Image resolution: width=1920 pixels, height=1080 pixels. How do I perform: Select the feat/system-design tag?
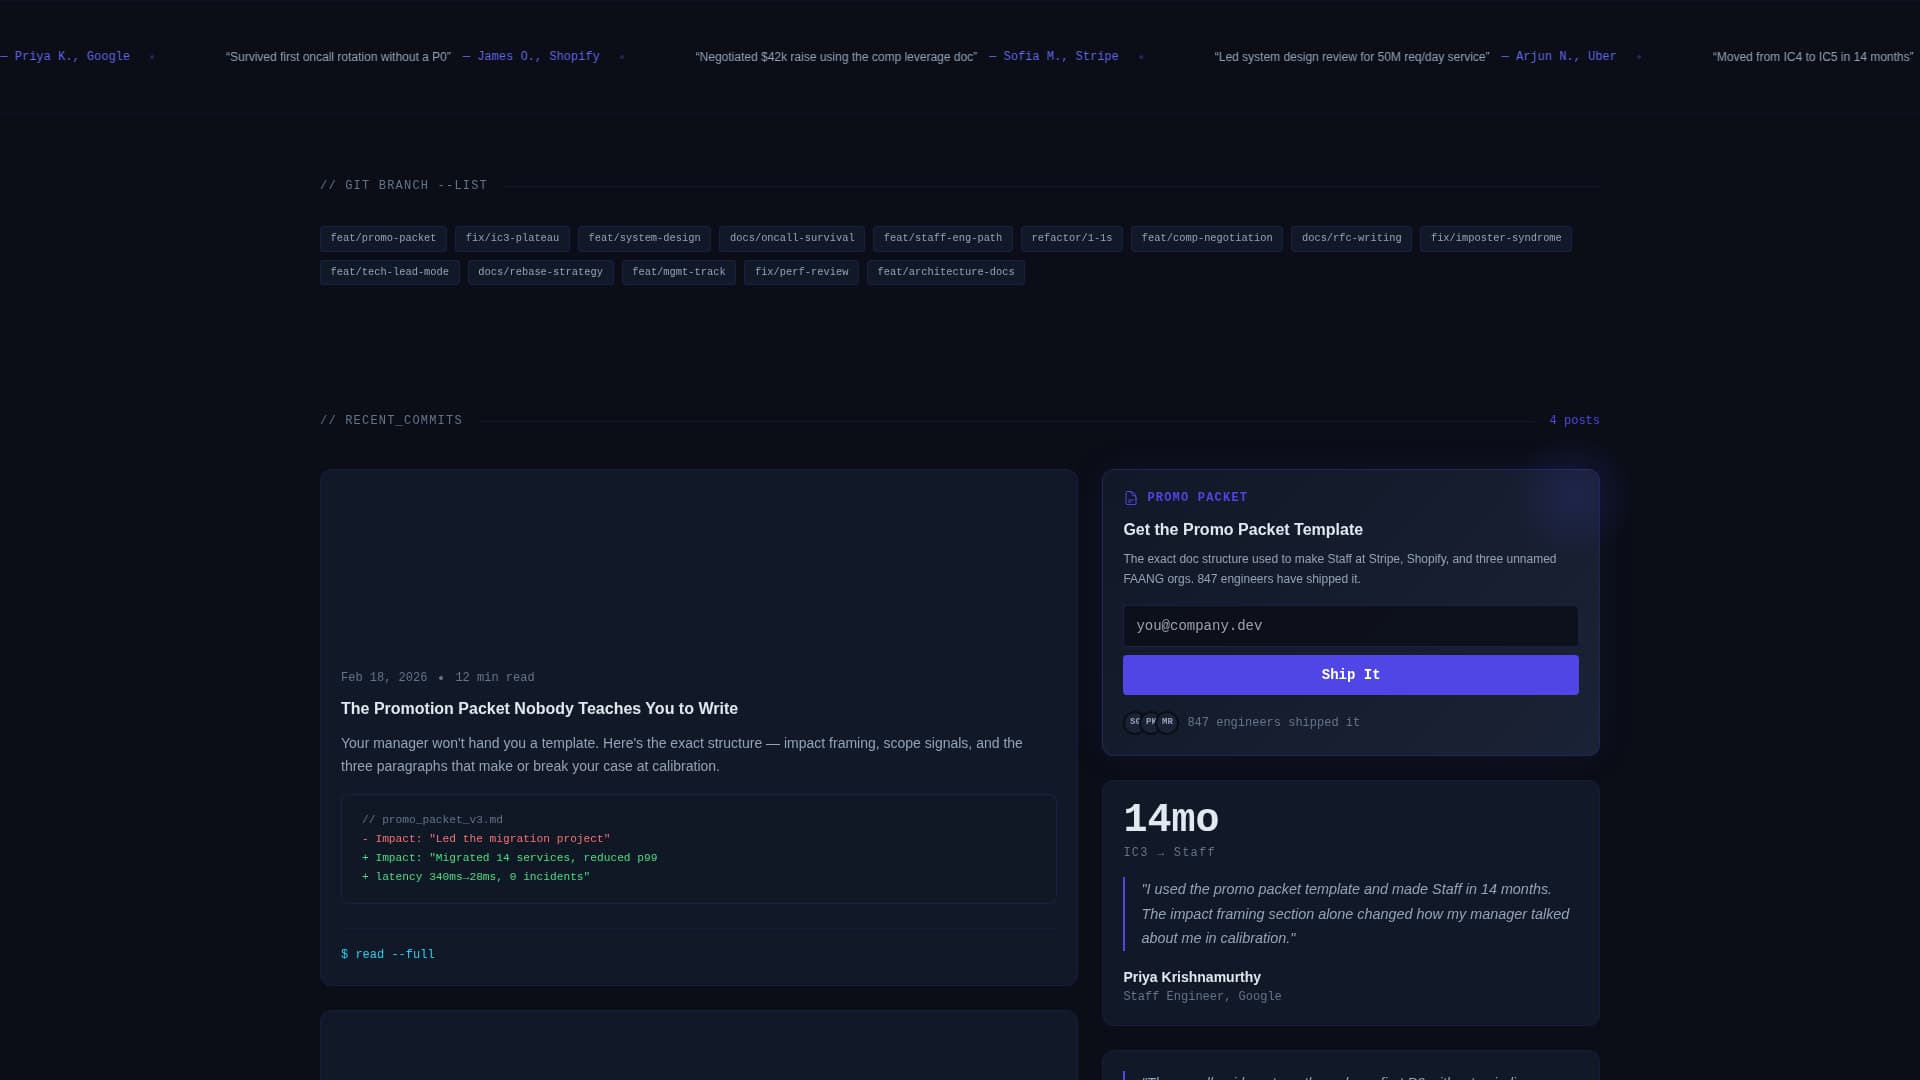tap(644, 238)
